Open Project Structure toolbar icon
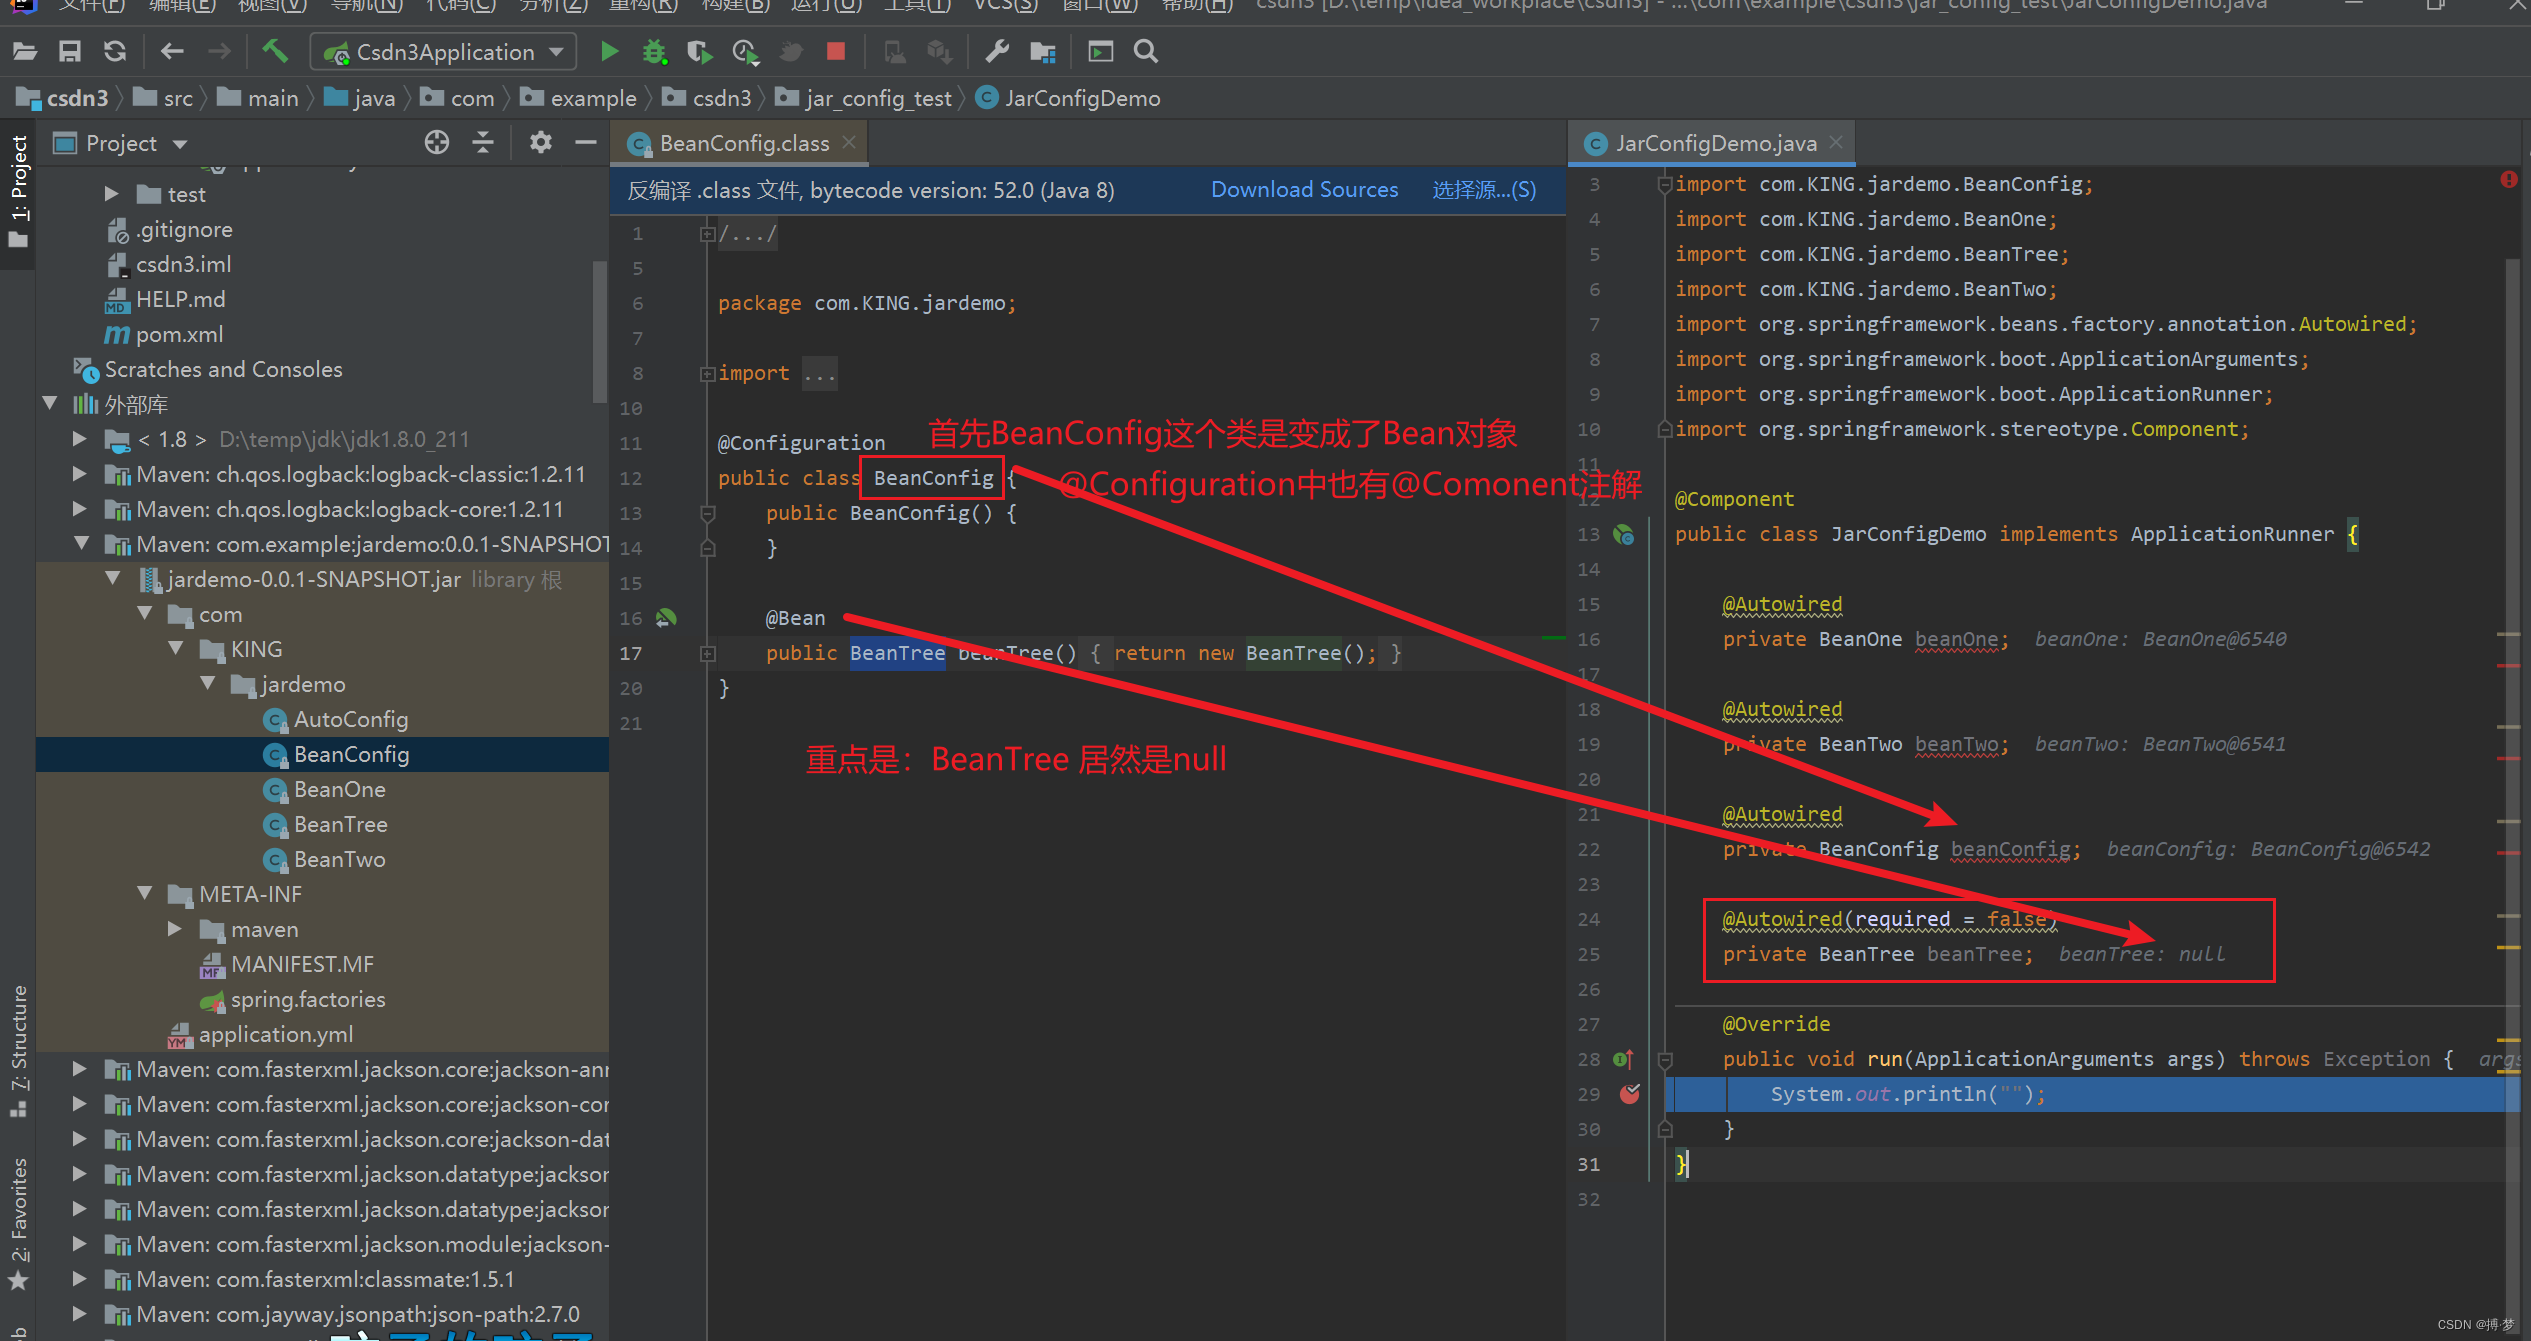The height and width of the screenshot is (1341, 2531). (x=1043, y=52)
